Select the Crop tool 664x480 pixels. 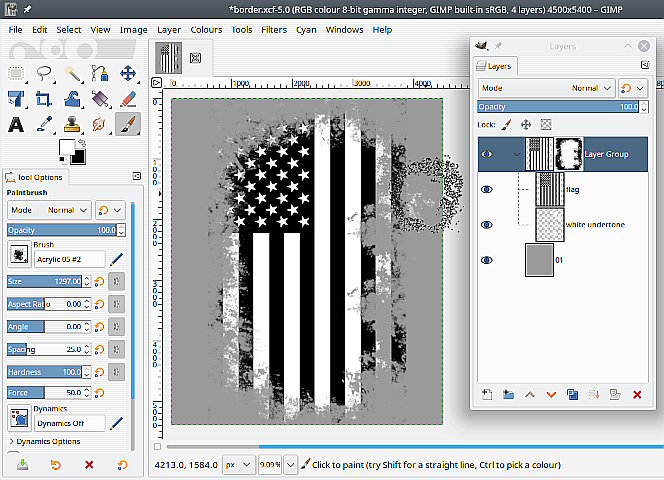(44, 99)
